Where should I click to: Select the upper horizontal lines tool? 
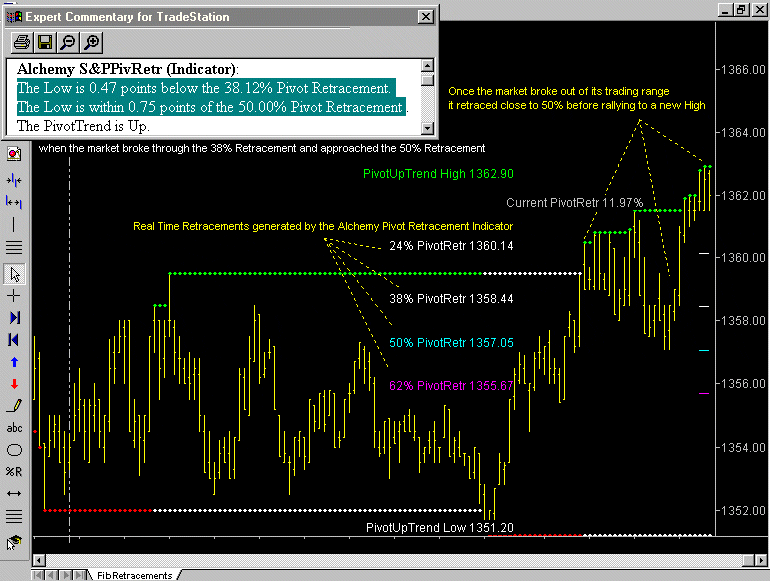click(14, 248)
